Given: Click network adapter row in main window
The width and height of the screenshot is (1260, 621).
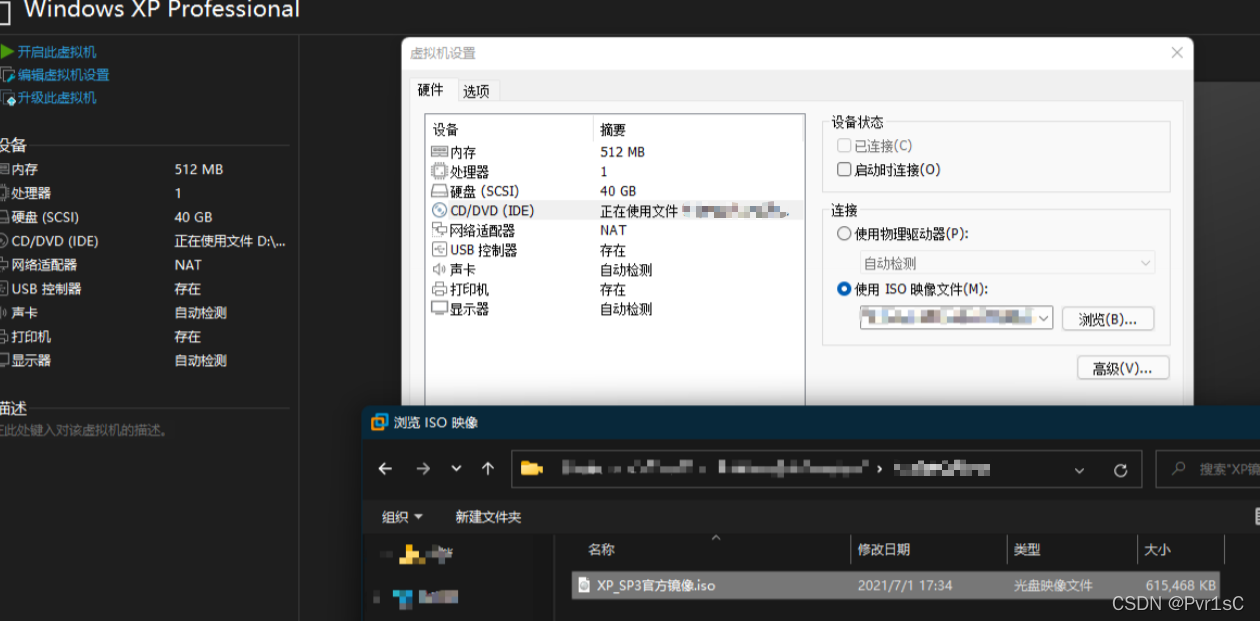Looking at the screenshot, I should click(x=145, y=265).
